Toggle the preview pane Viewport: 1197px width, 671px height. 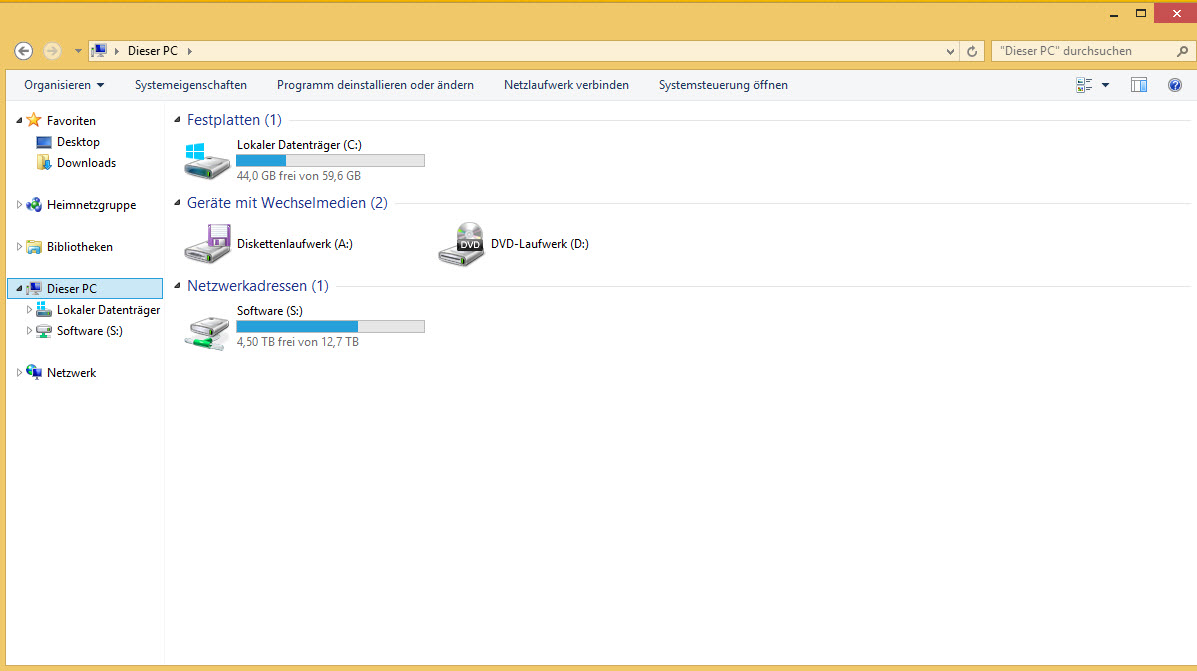click(1139, 85)
